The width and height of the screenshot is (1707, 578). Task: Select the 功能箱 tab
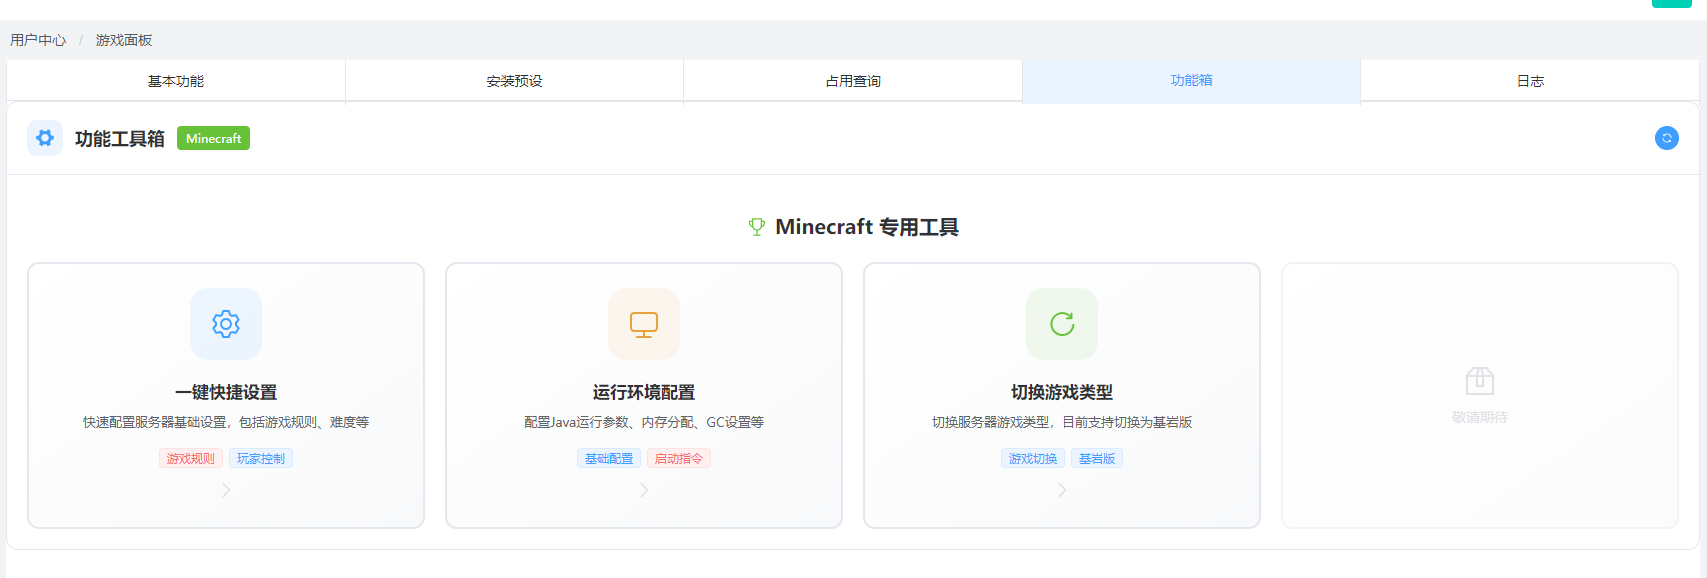click(x=1191, y=80)
